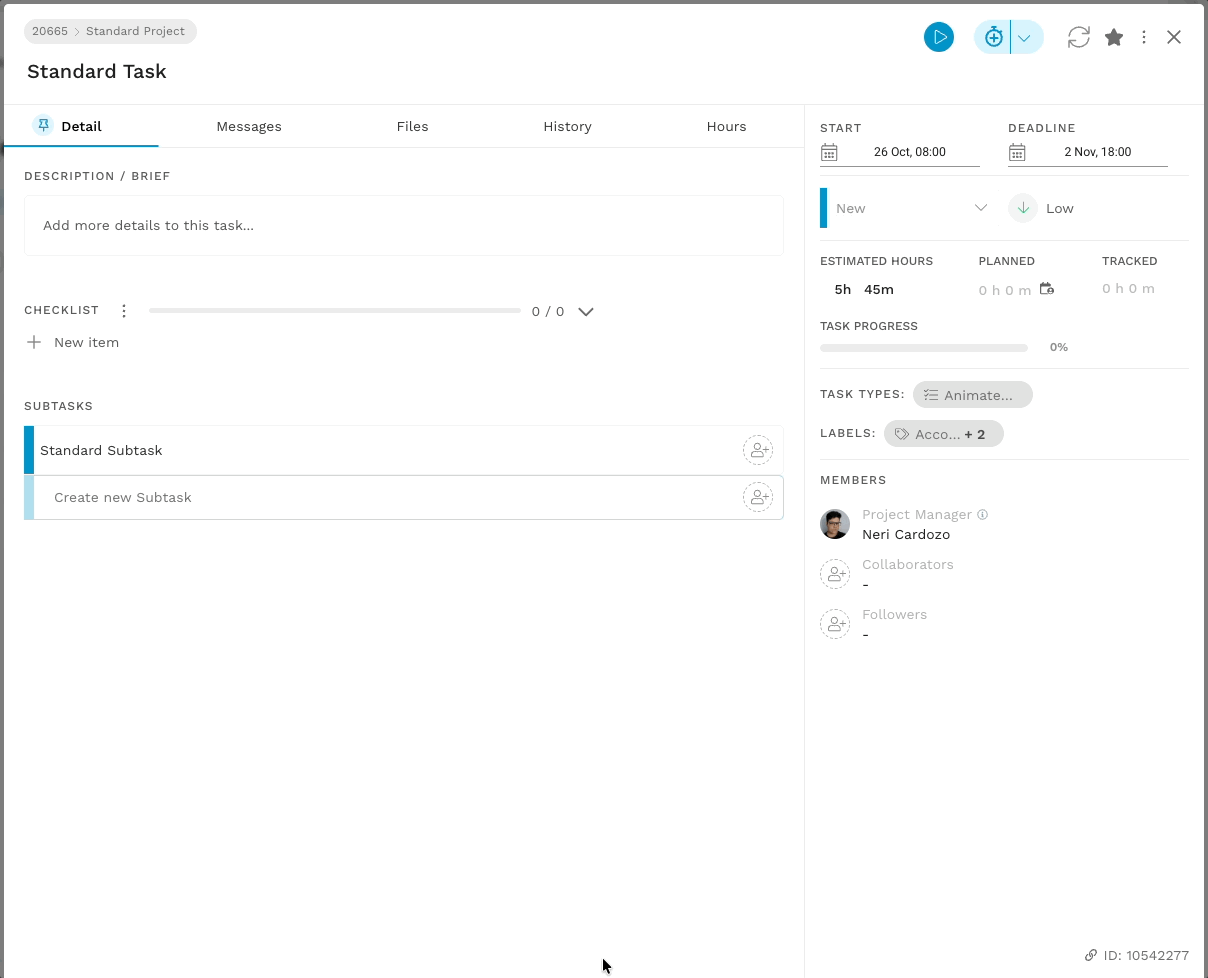Click the Followers label

click(895, 614)
